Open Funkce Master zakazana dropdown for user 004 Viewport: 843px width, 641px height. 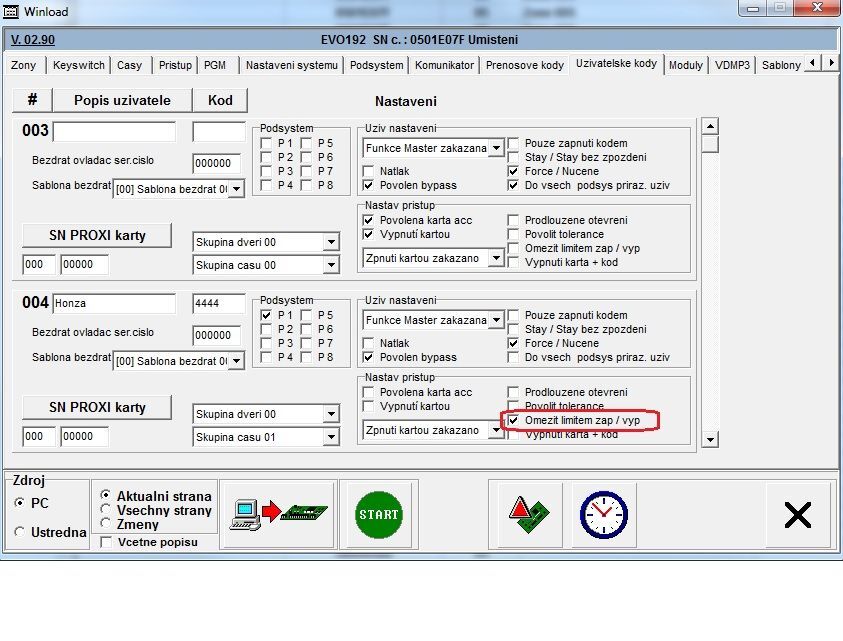496,321
